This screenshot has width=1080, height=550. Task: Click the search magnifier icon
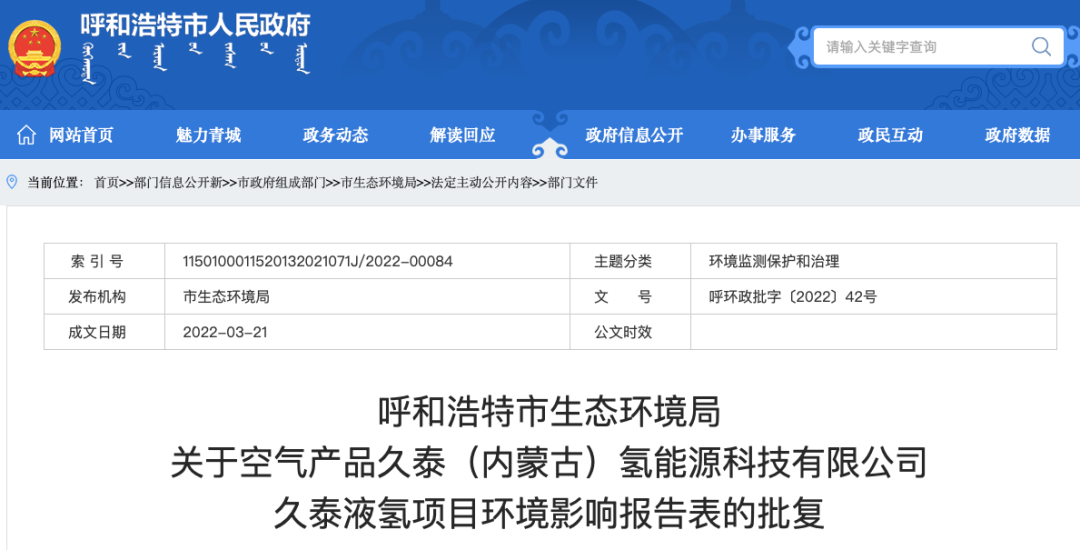tap(1041, 47)
